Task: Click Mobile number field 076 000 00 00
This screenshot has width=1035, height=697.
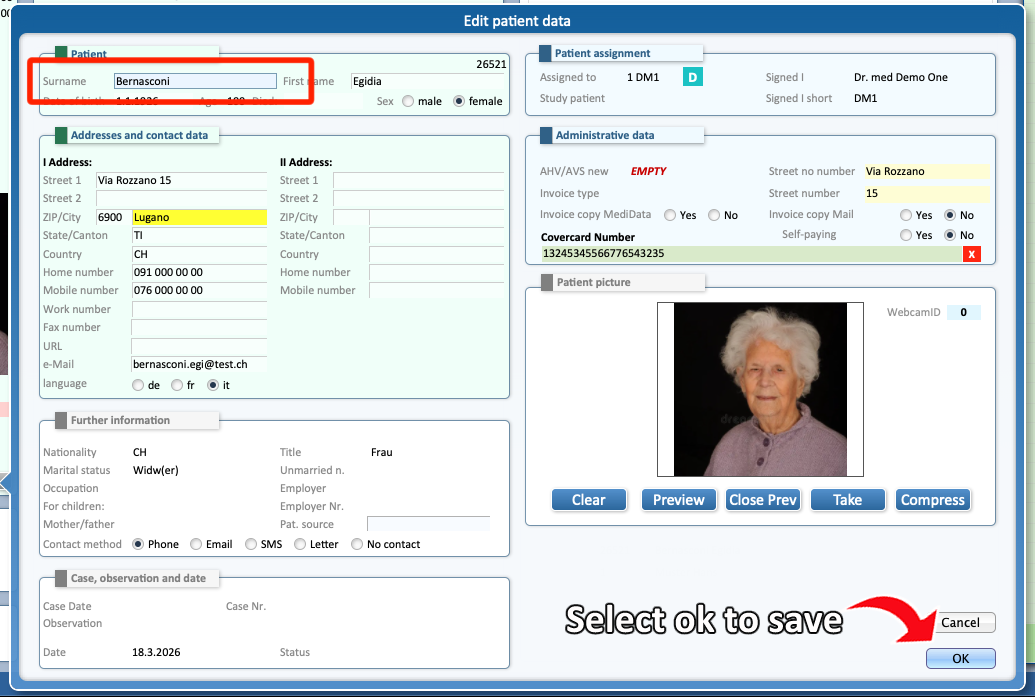Action: pos(199,290)
